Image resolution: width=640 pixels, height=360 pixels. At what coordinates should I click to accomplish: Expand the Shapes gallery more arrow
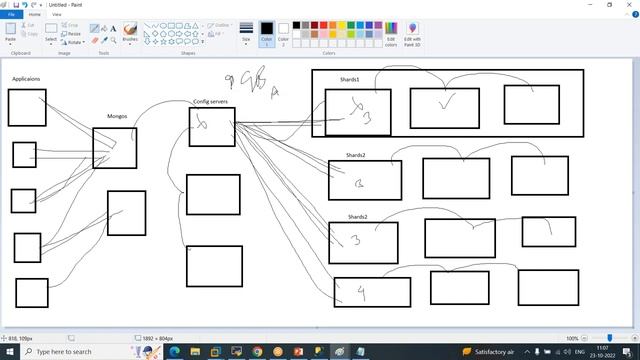(203, 42)
